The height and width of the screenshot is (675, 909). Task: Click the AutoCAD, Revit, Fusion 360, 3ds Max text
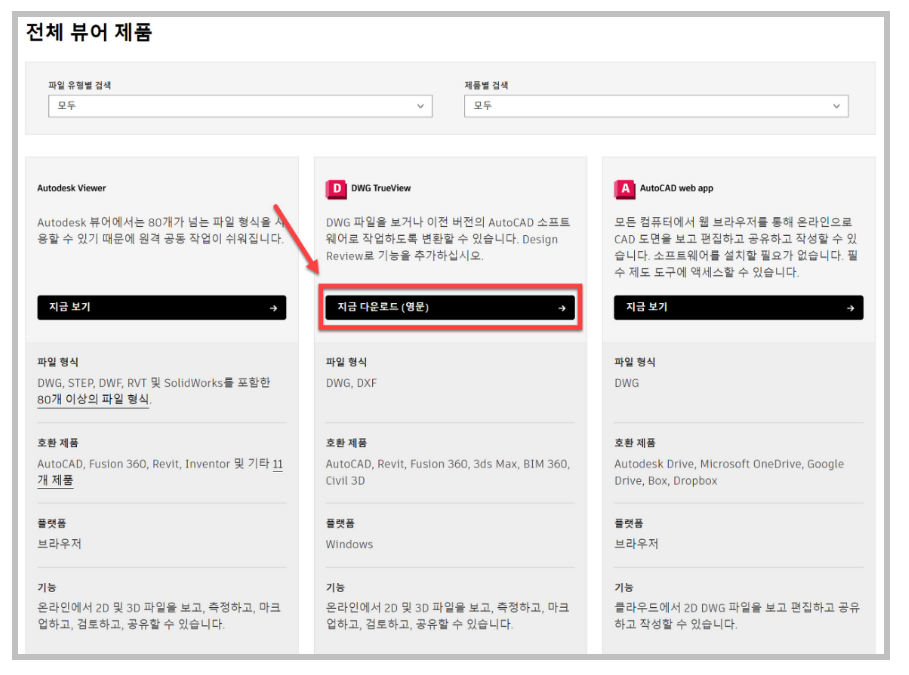coord(448,472)
